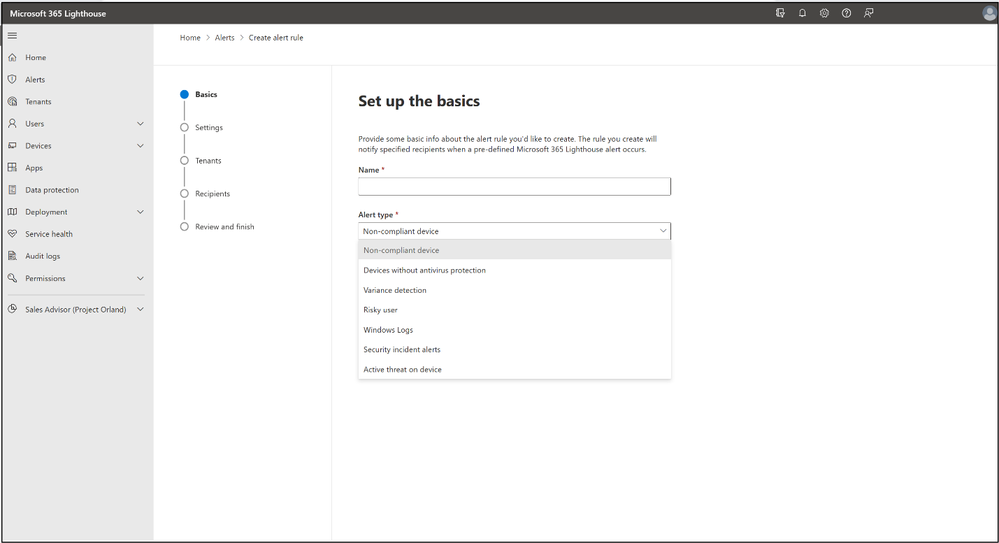Expand the Deployment section chevron
This screenshot has height=543, width=999.
[140, 212]
